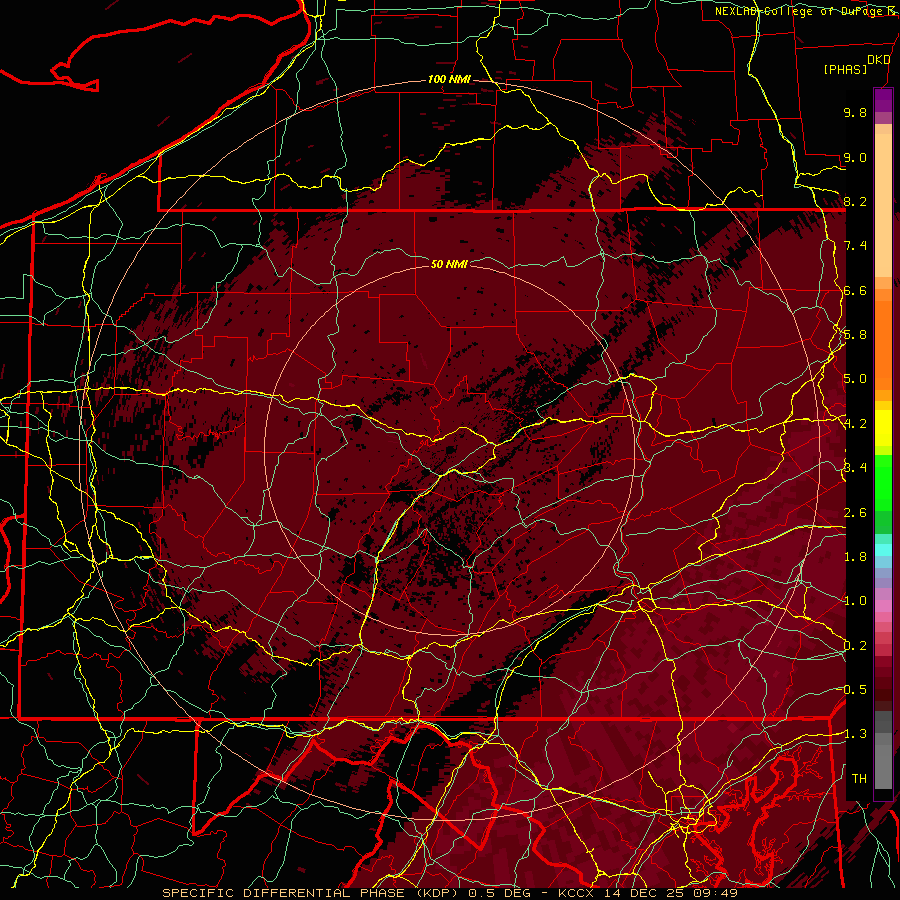Click the -1.3 value on color scale
This screenshot has height=900, width=900.
point(855,734)
